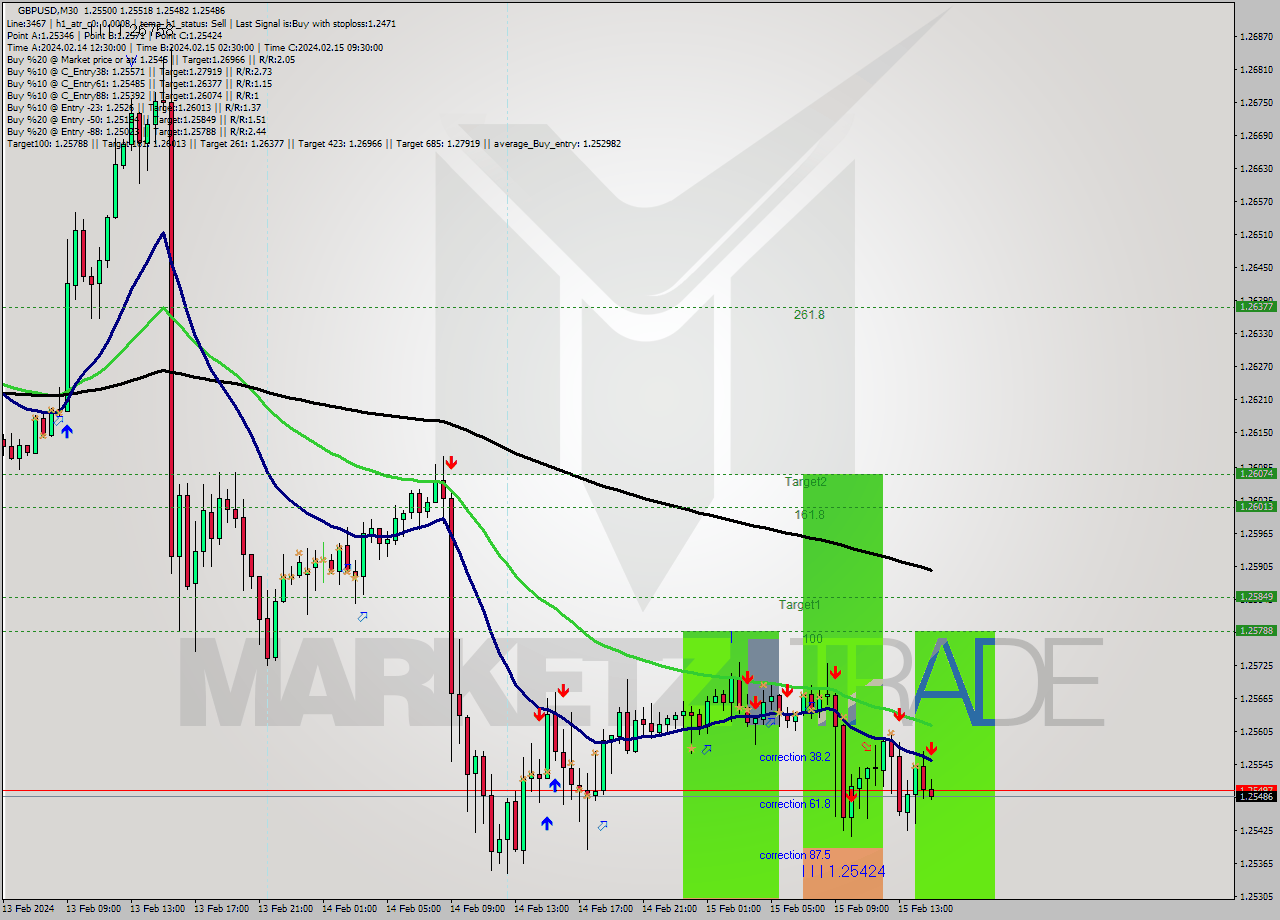Click the '14 Feb 17:00' time axis label
The image size is (1280, 920).
(x=607, y=909)
